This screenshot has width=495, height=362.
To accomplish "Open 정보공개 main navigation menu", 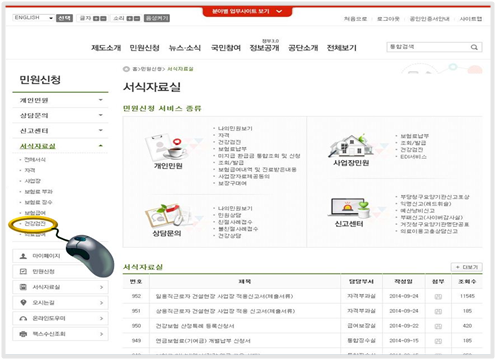I will (264, 48).
